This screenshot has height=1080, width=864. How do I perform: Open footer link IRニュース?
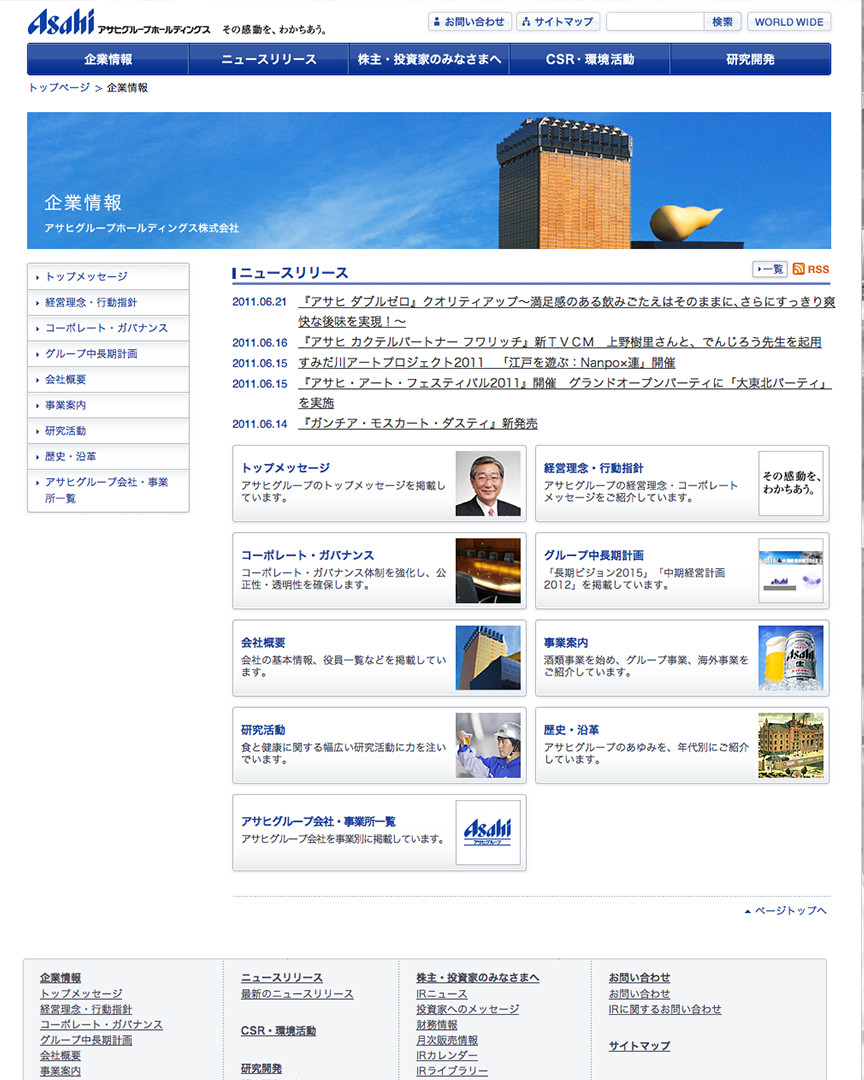(442, 994)
